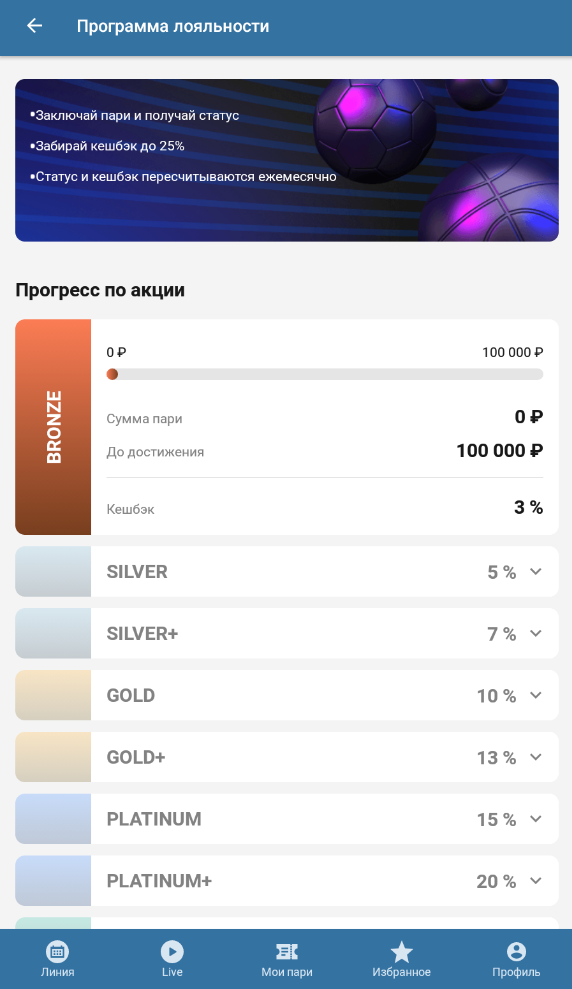This screenshot has height=989, width=572.
Task: Click the SILVER color swatch
Action: 53,571
